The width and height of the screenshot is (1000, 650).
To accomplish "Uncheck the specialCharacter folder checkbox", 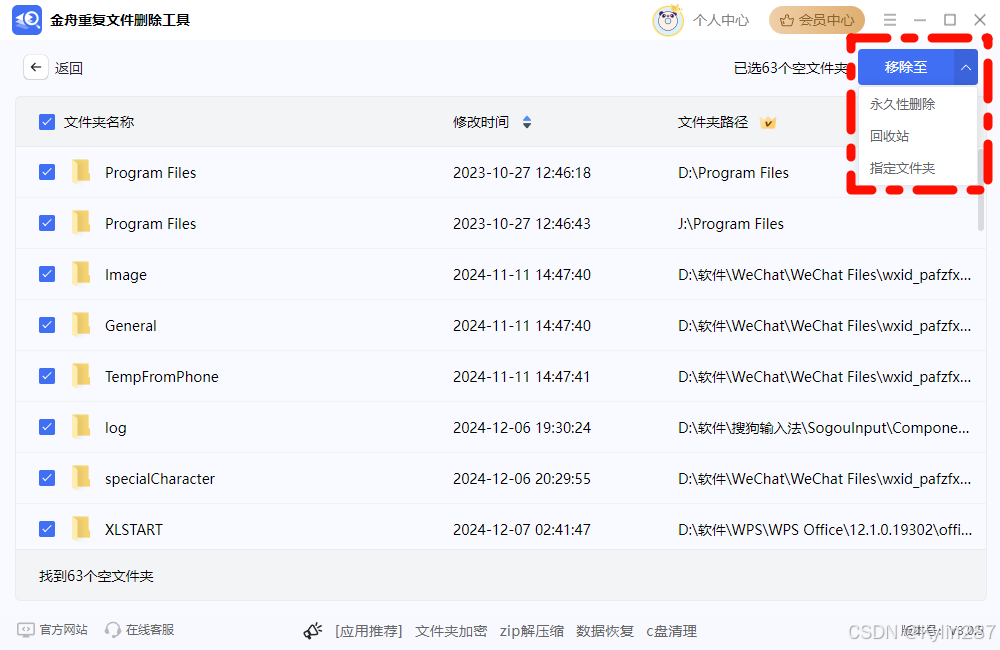I will (x=47, y=478).
